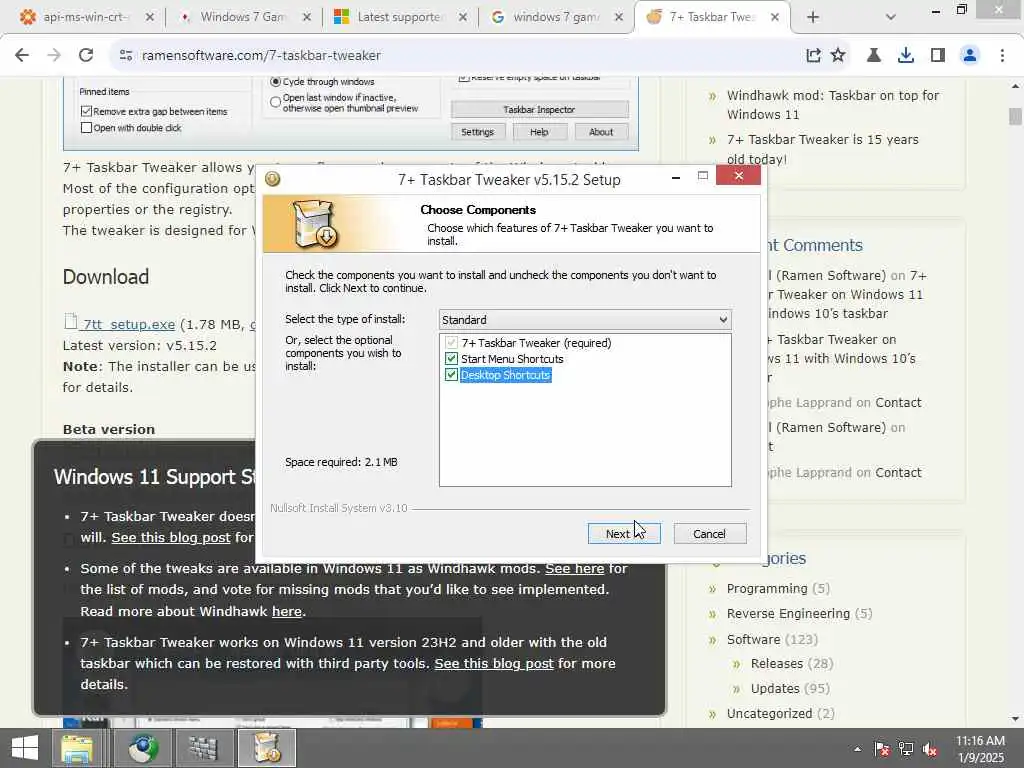Close the api-ms-win-crt tab

150,17
